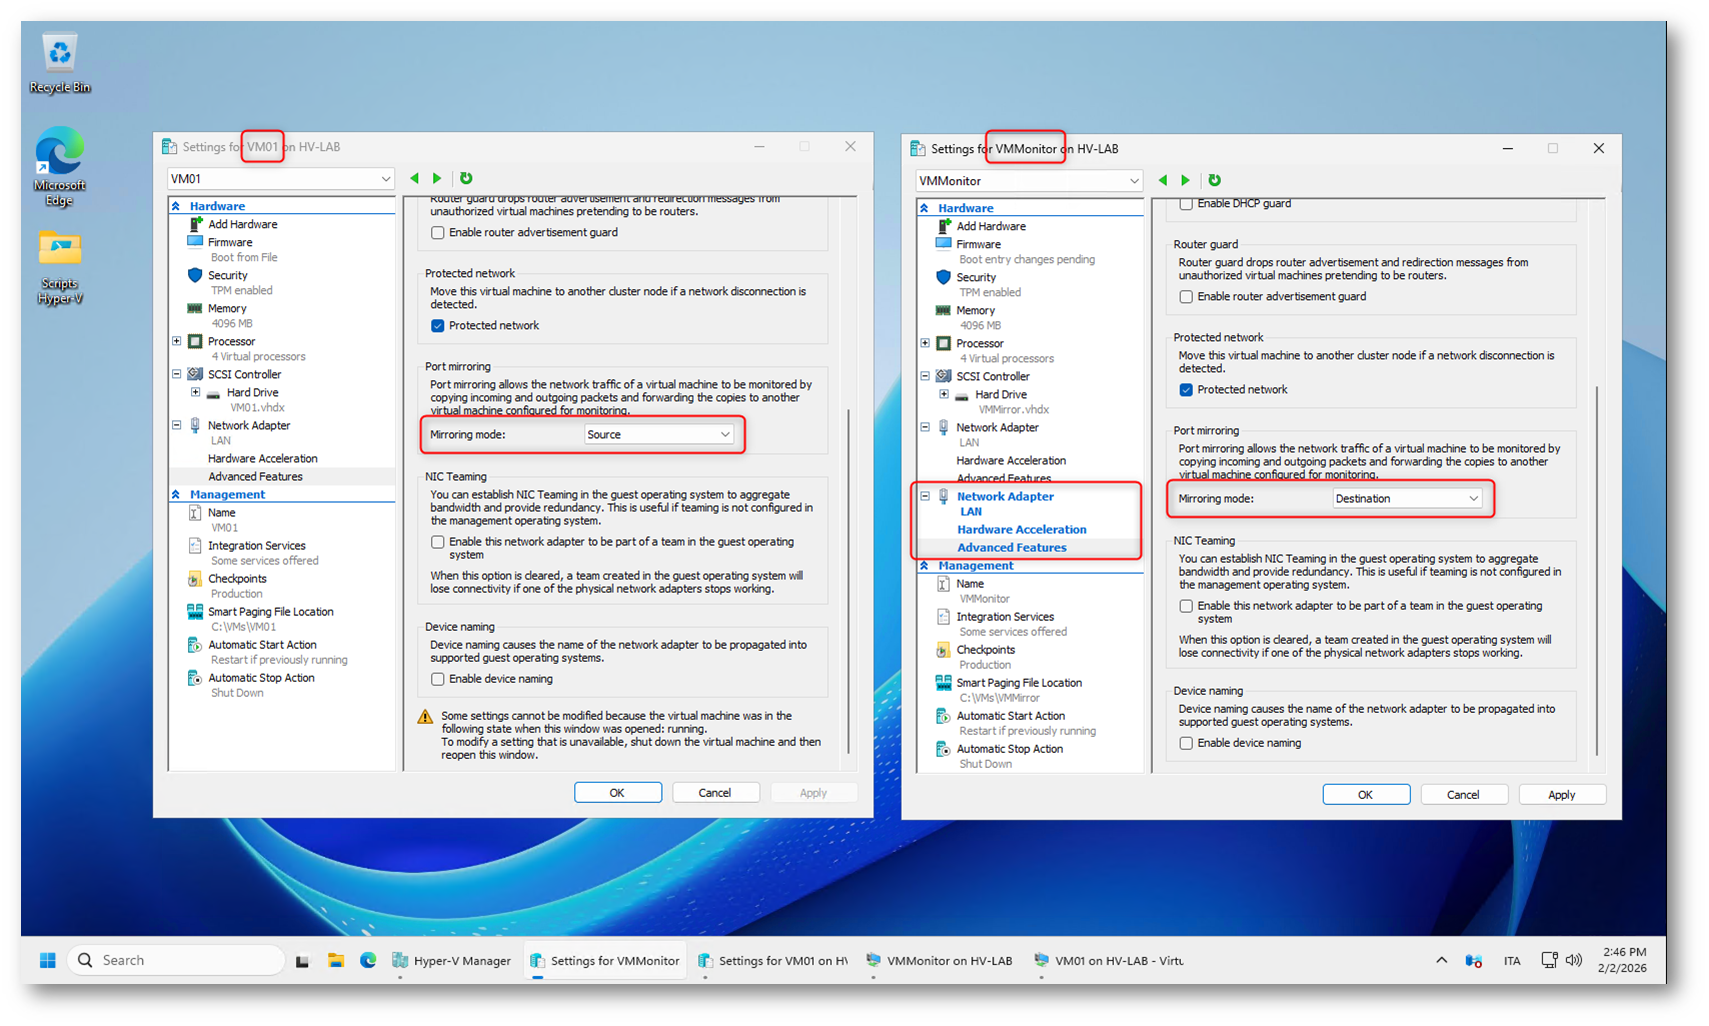Expand the Processor node in VMMonitor tree

(x=925, y=343)
